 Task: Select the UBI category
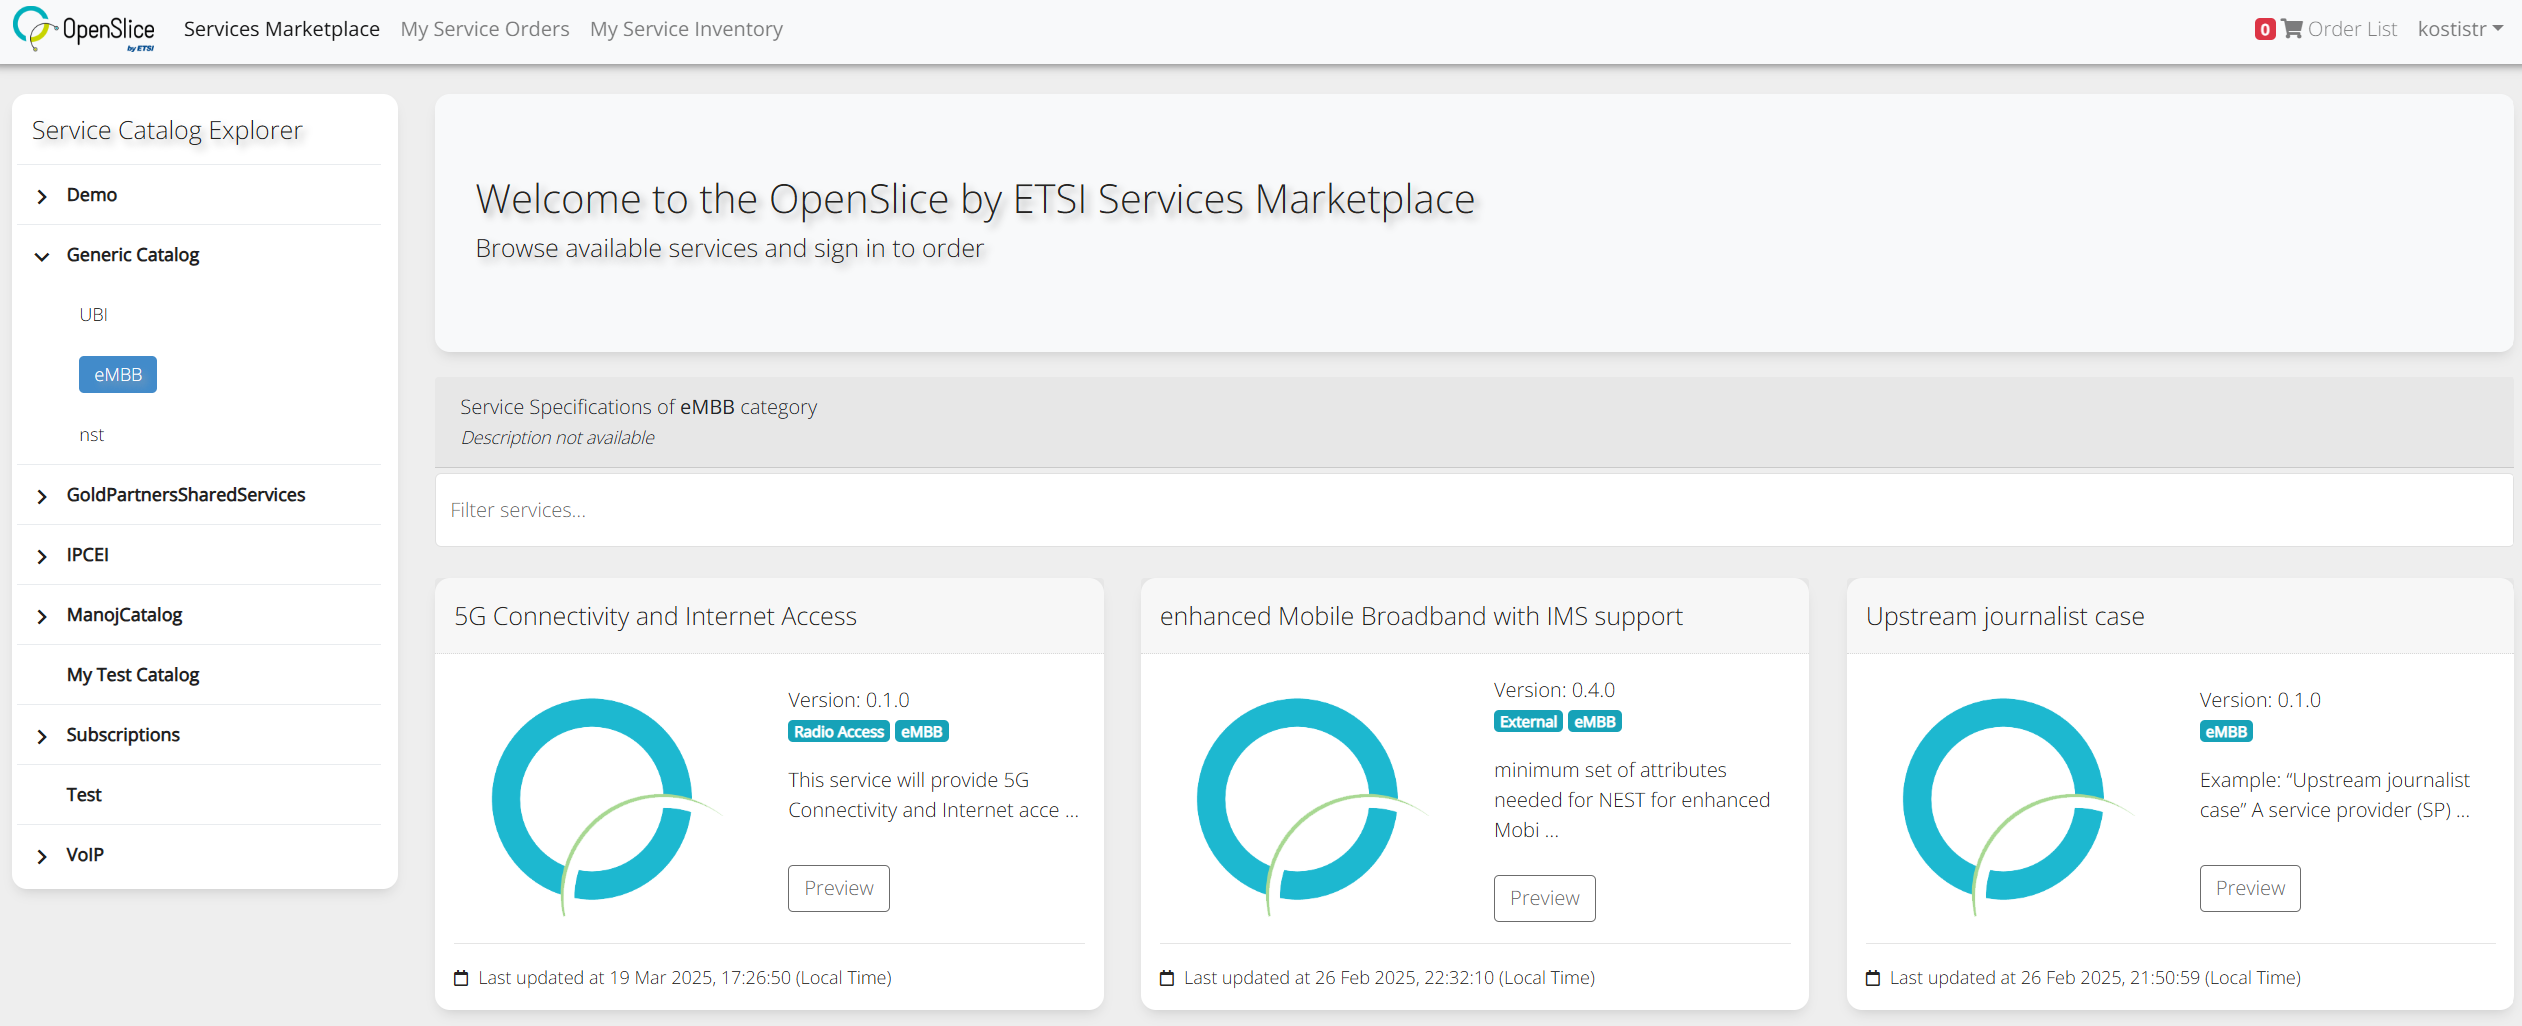pos(93,315)
